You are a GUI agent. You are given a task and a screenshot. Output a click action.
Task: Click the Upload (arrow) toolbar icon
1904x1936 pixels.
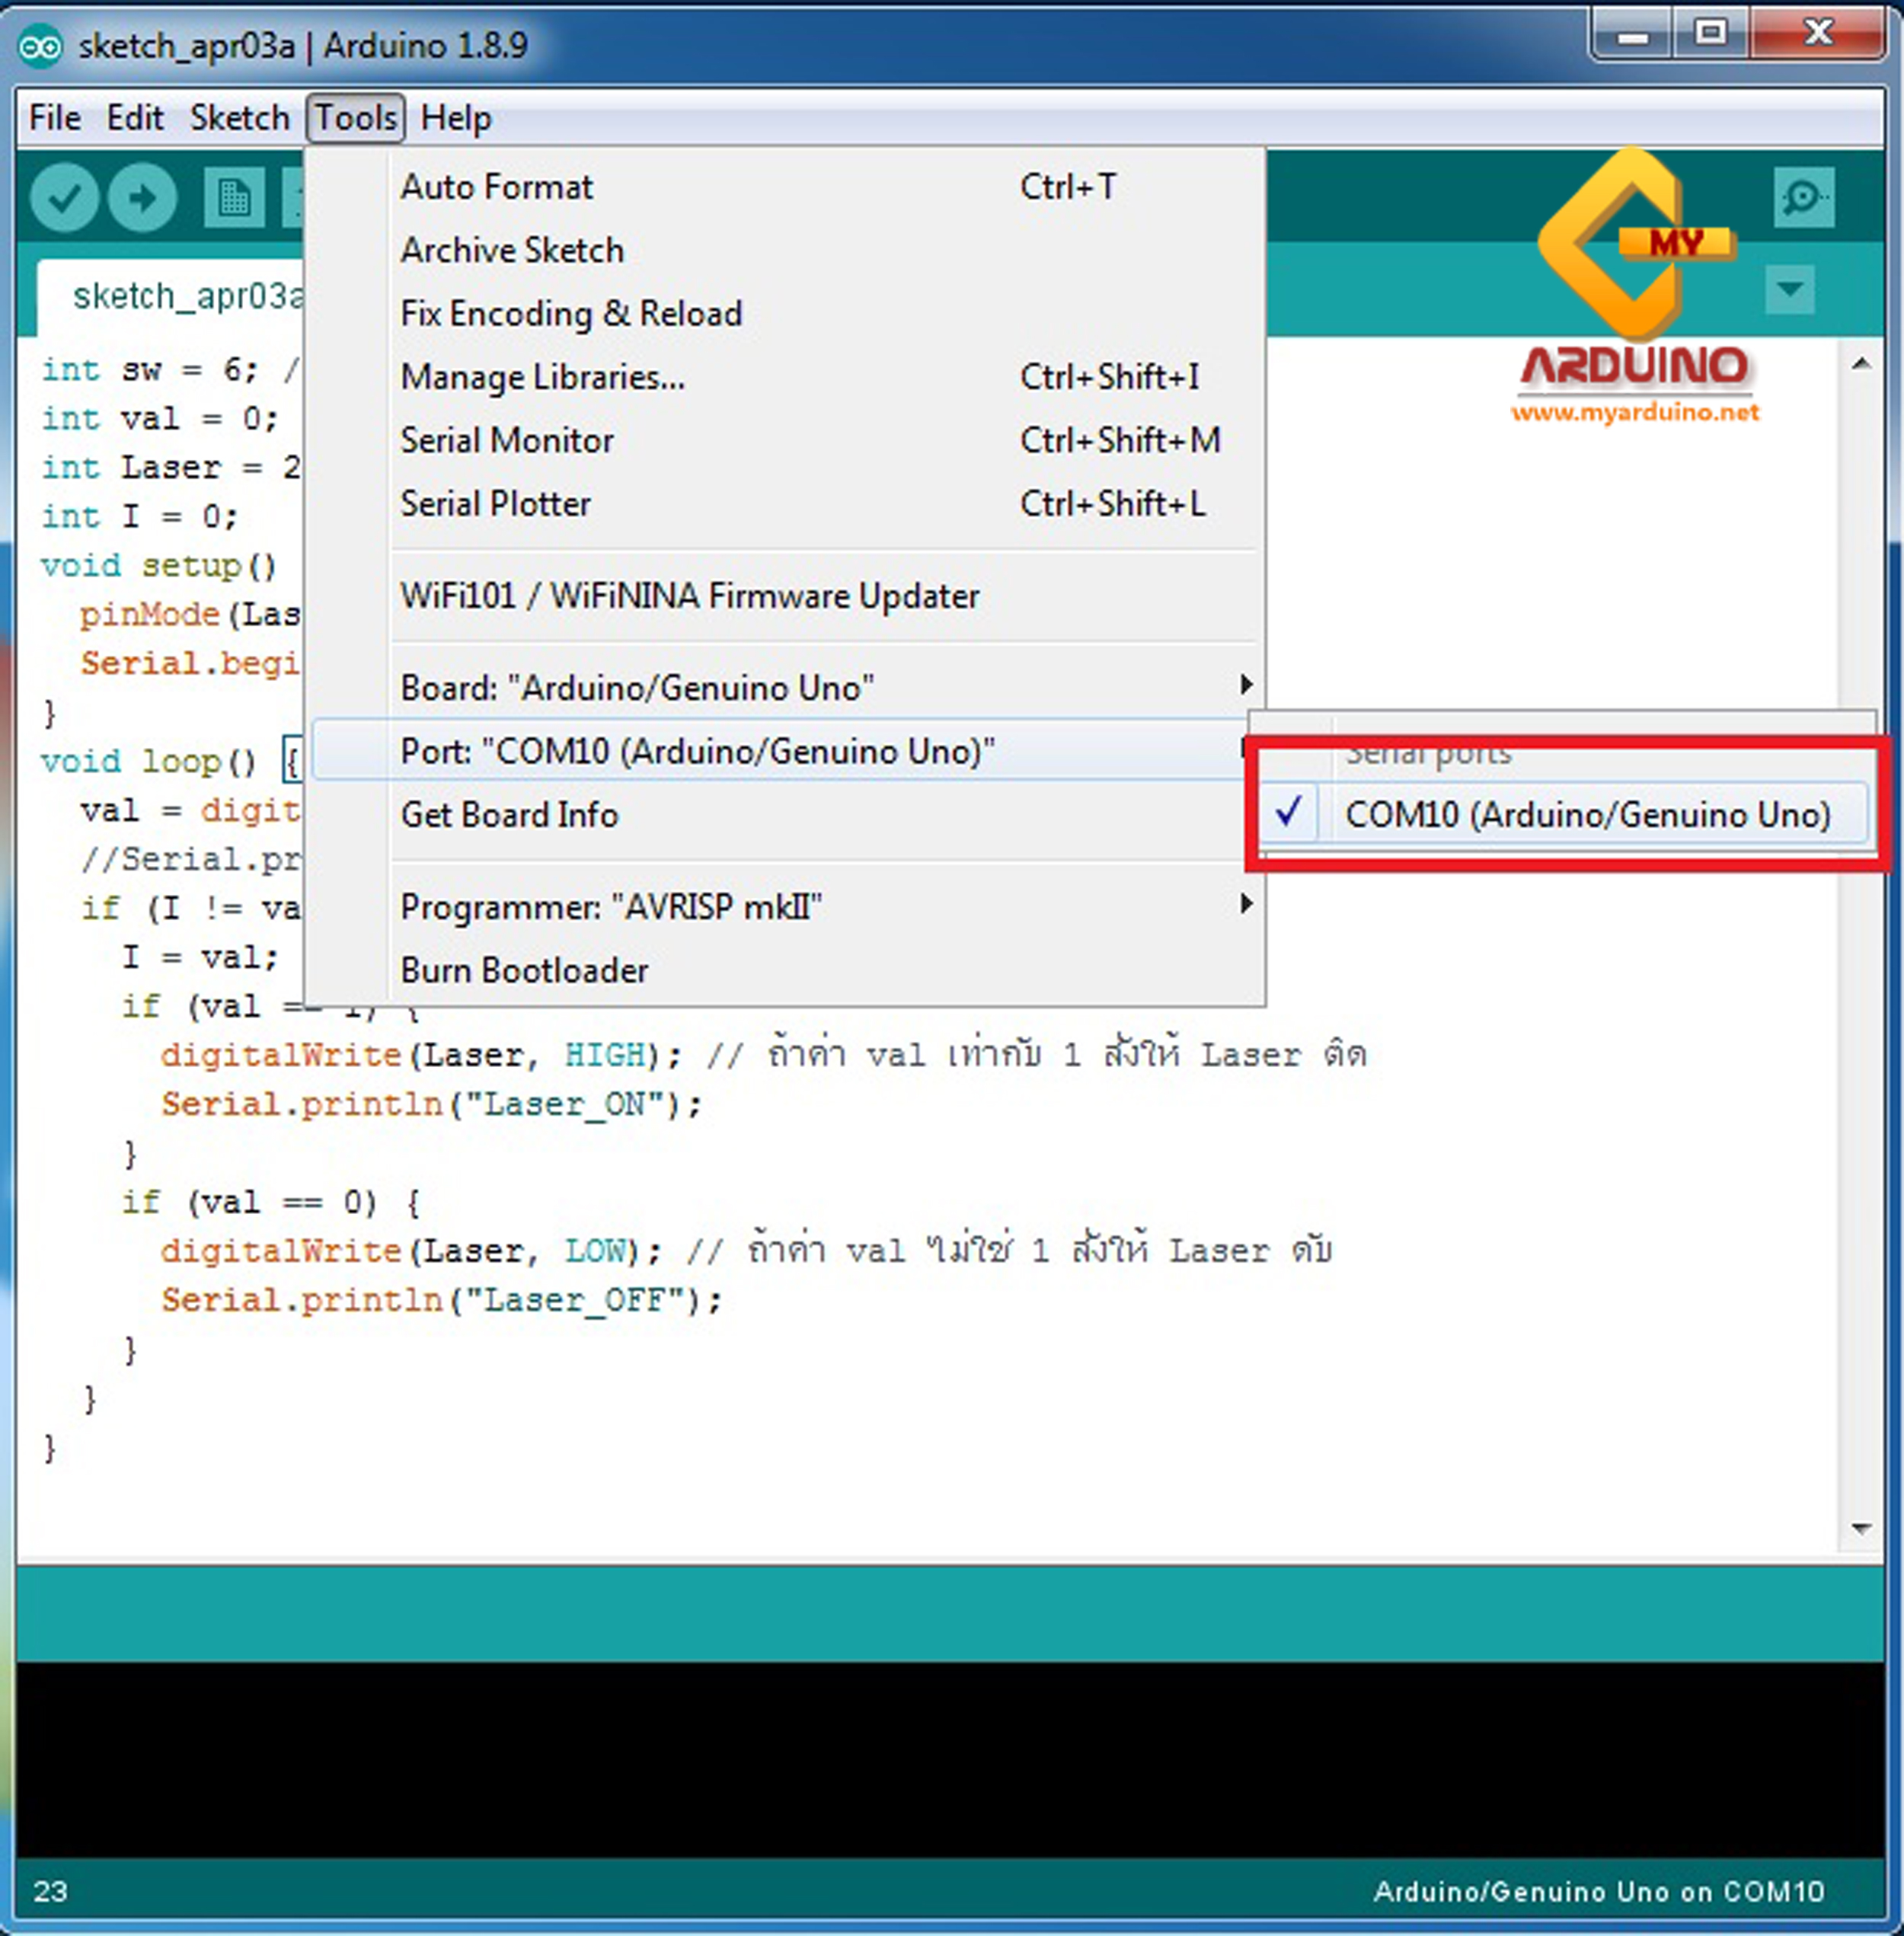[143, 198]
